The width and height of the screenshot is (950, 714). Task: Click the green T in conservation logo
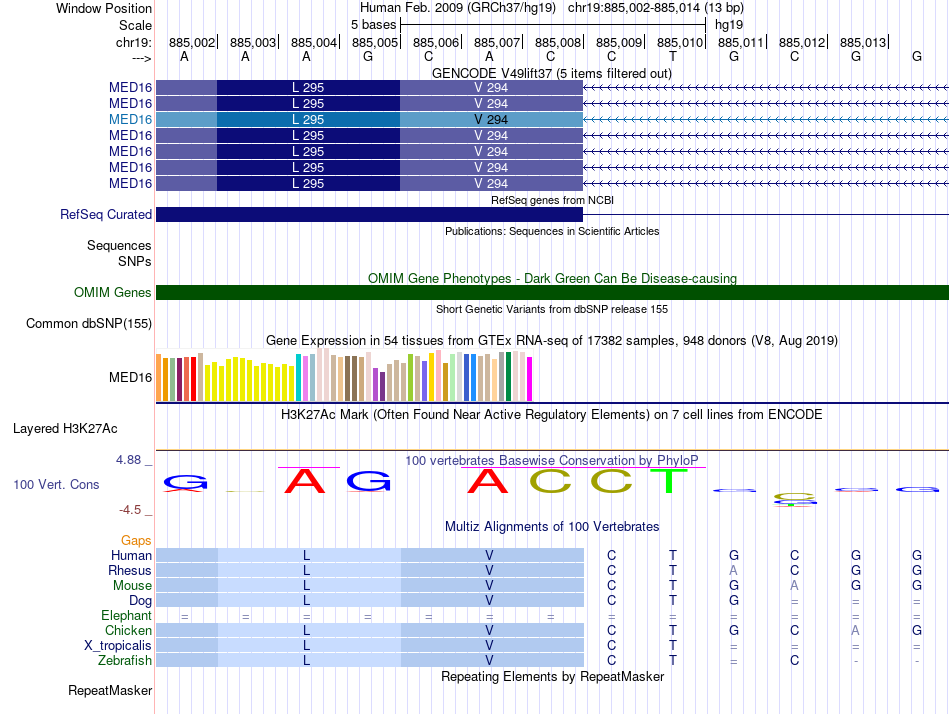669,481
